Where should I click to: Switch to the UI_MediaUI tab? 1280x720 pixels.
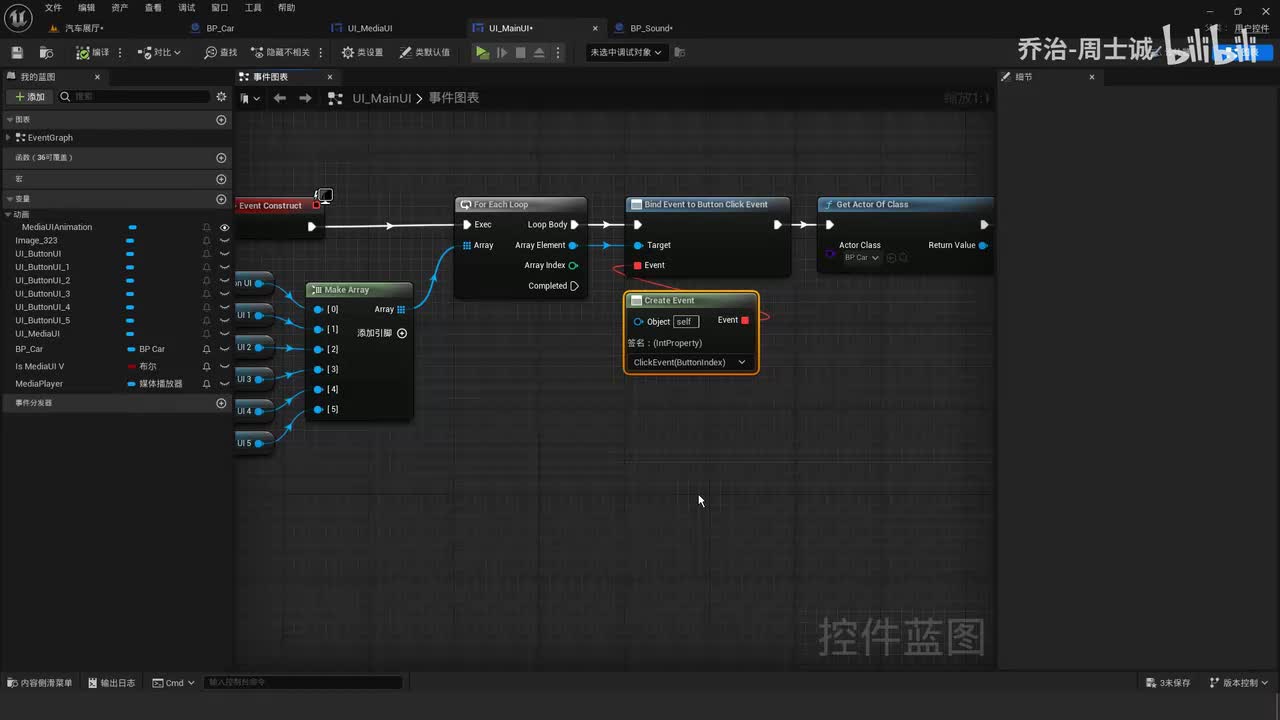pos(370,28)
